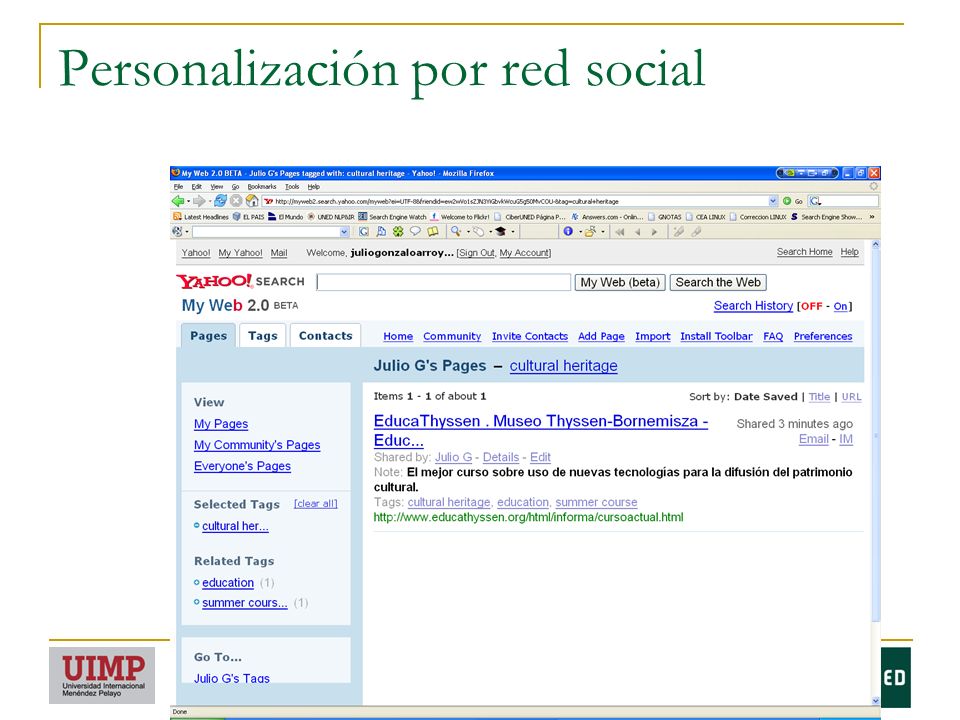
Task: Click the Firefox Forward arrow
Action: point(199,201)
